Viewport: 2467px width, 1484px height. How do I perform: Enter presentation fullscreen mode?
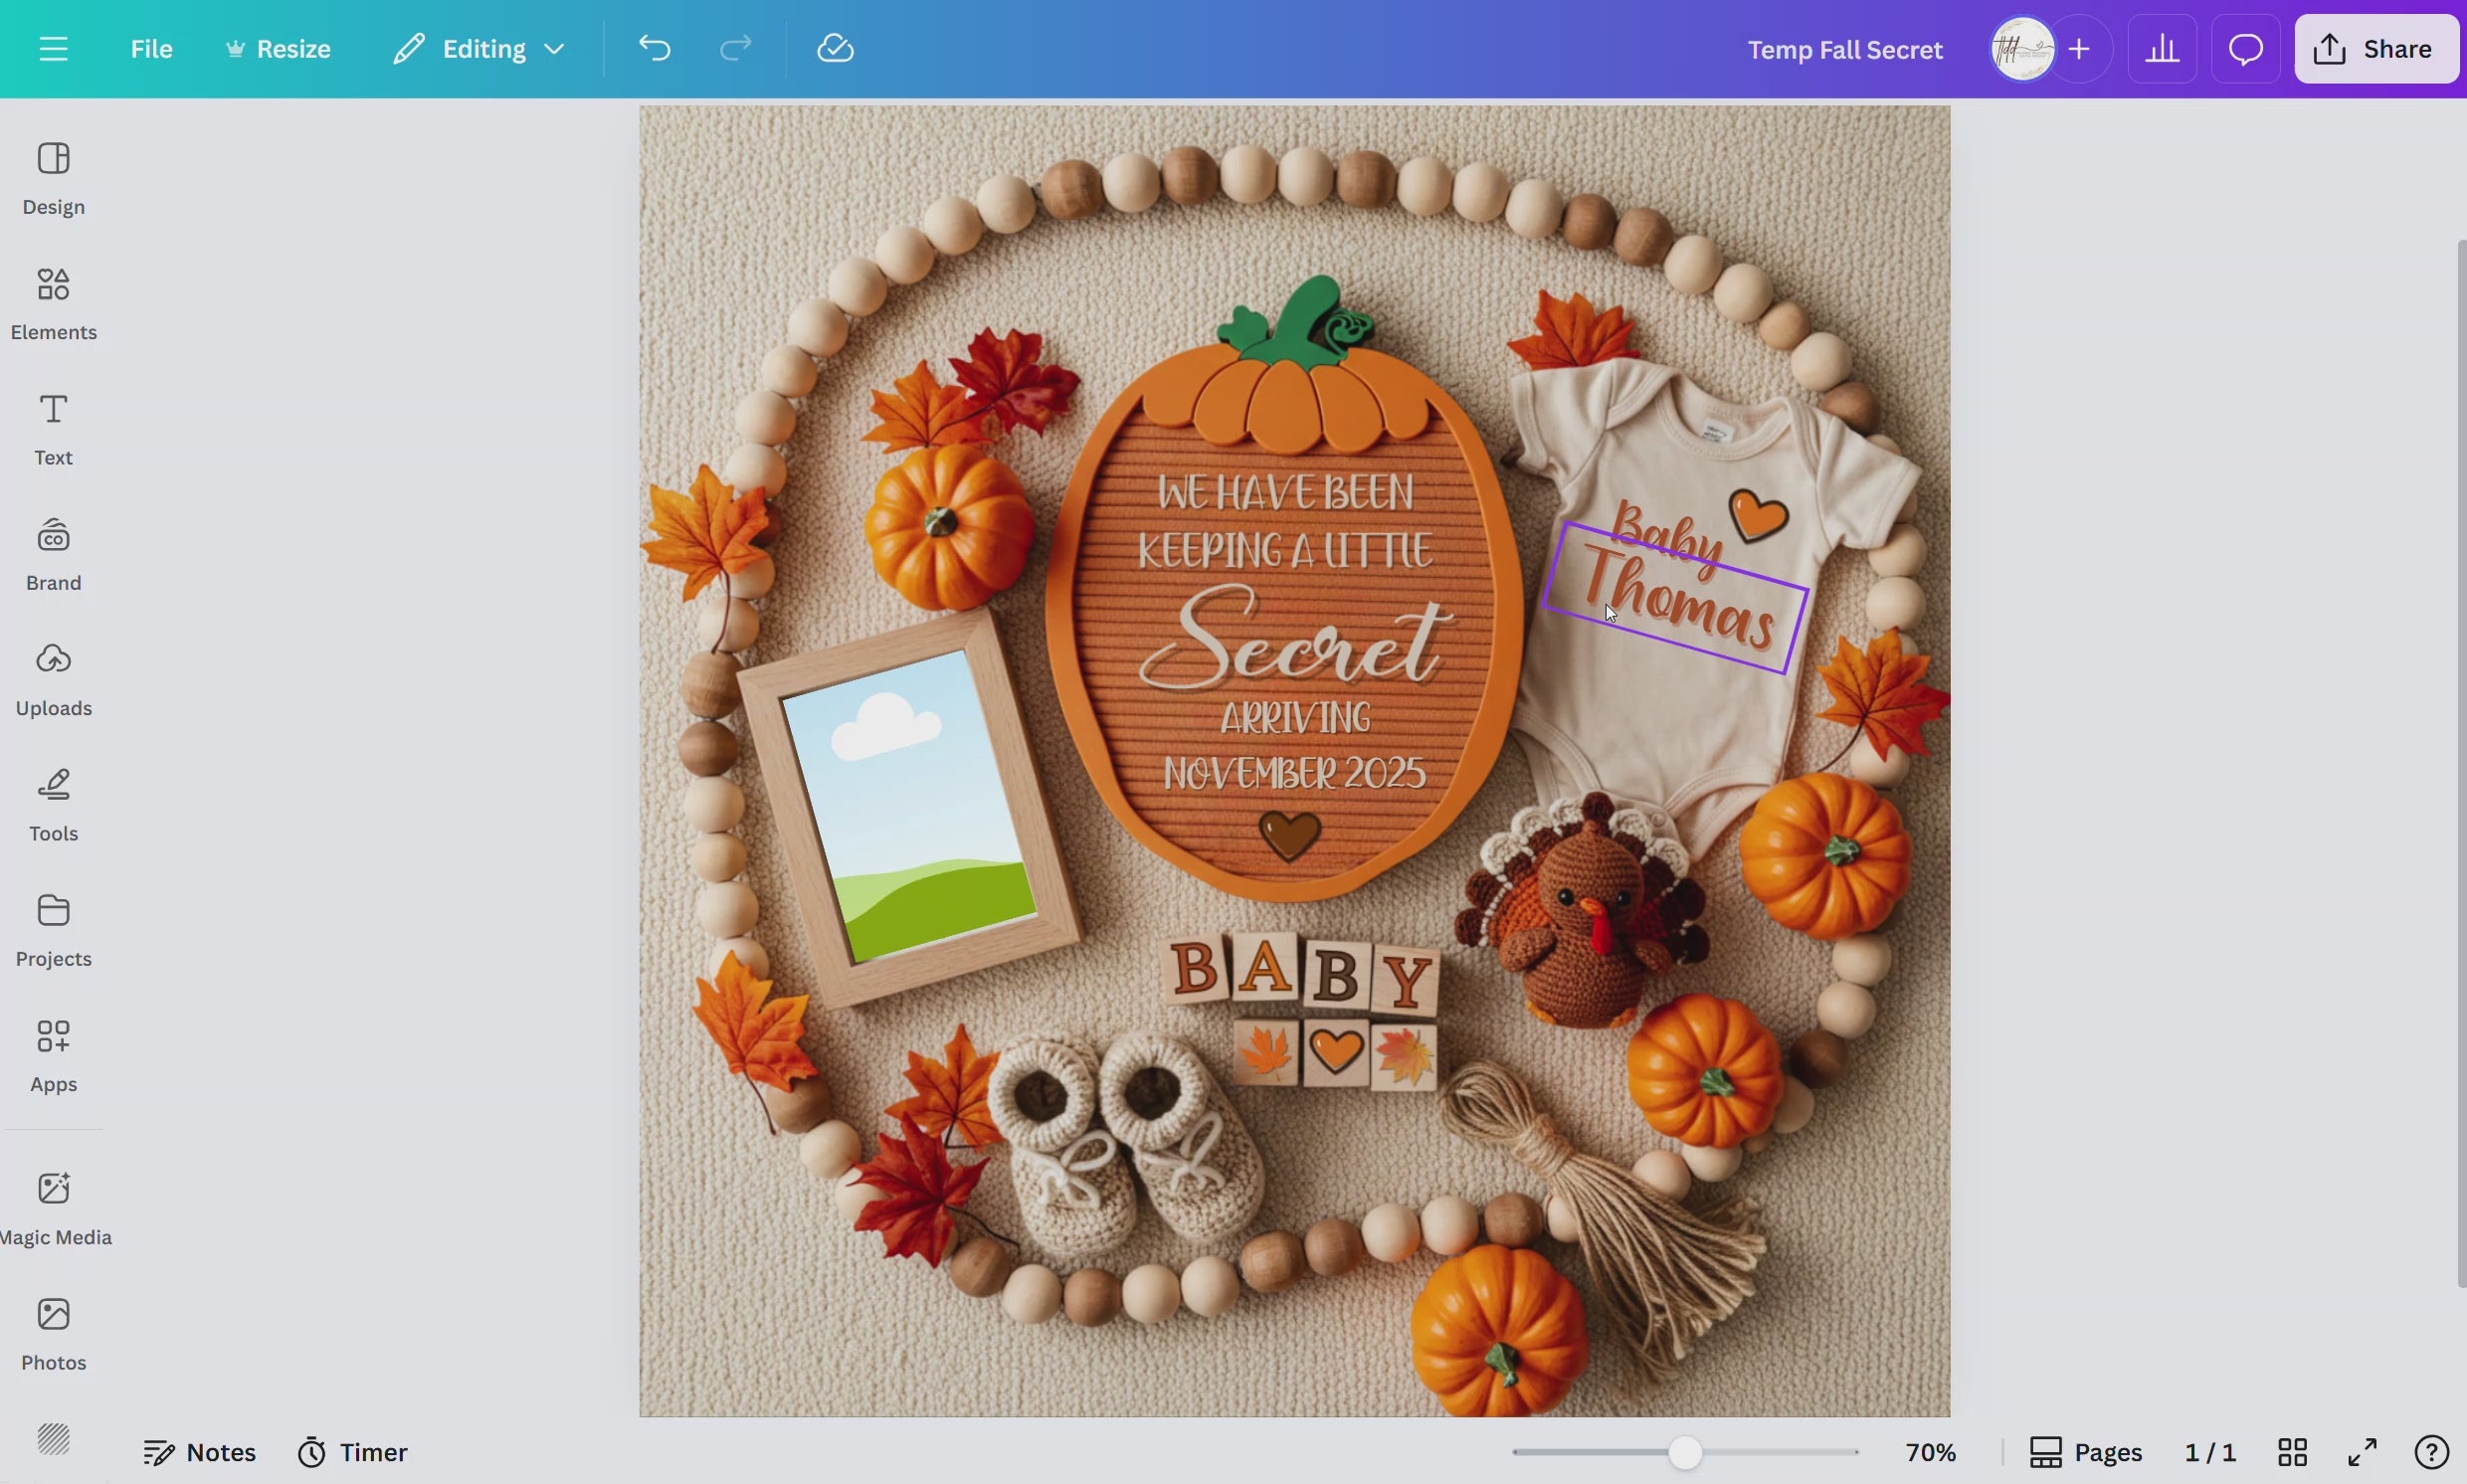click(x=2364, y=1450)
